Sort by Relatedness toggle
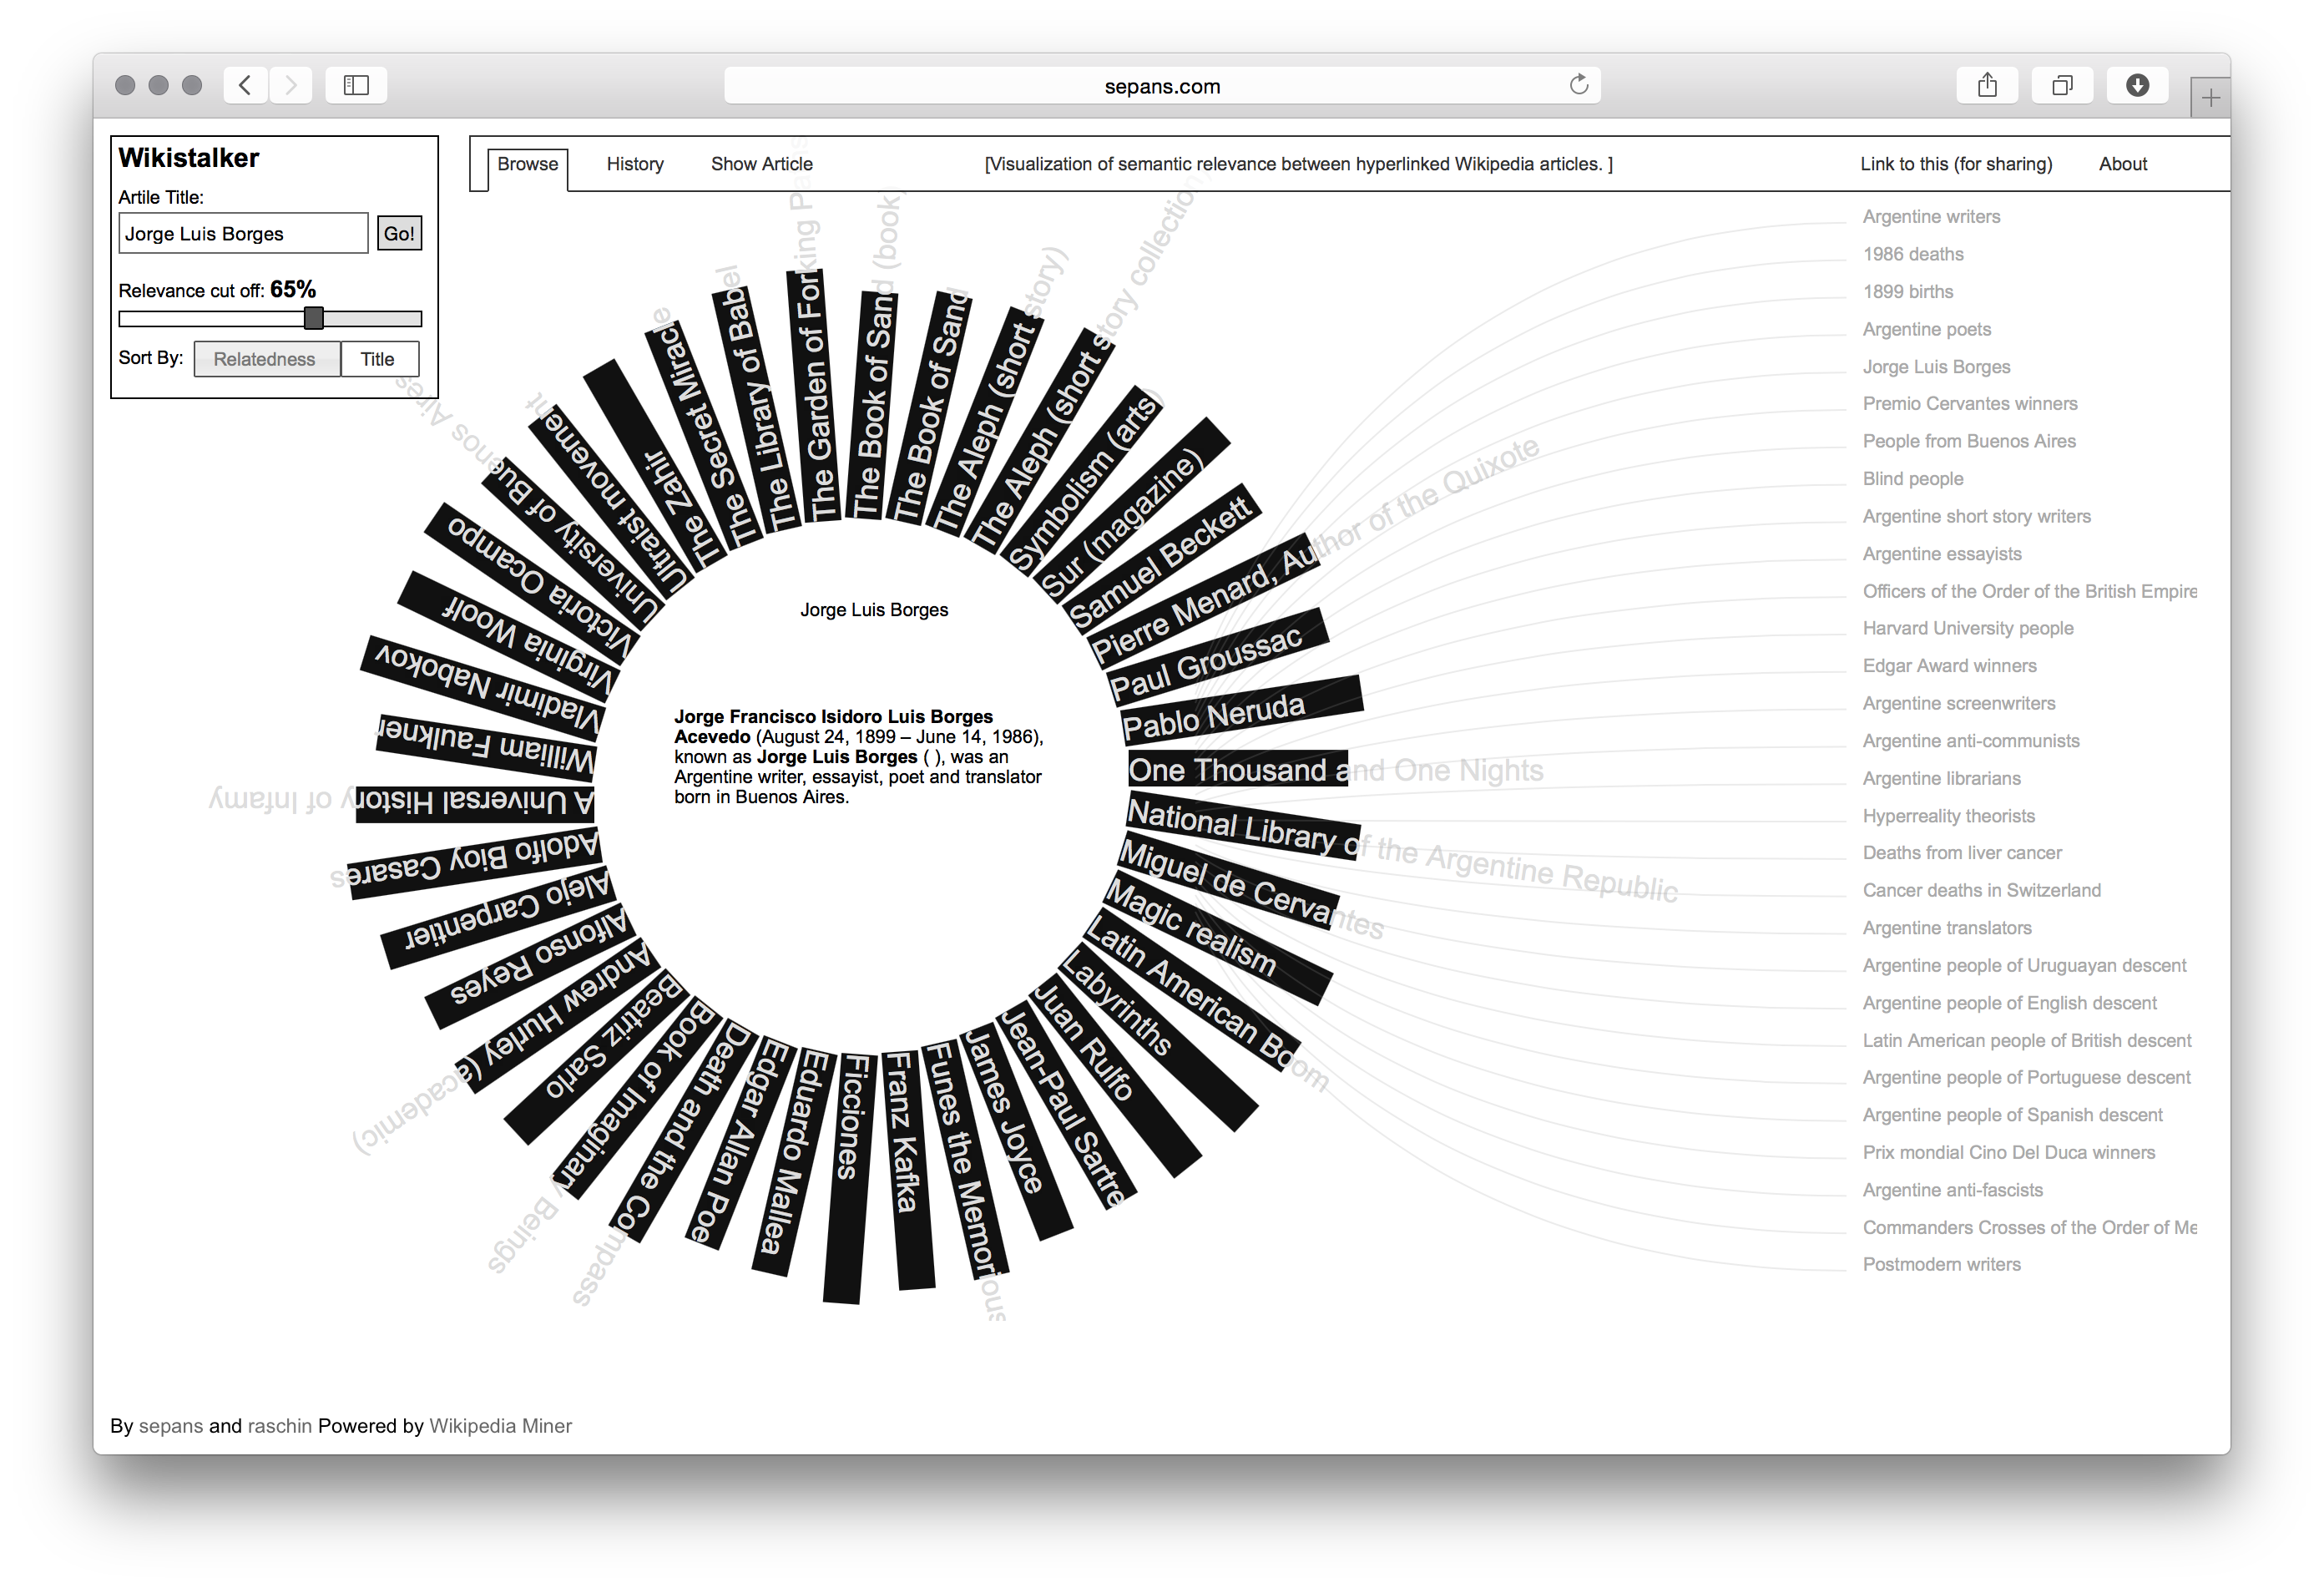Image resolution: width=2324 pixels, height=1588 pixels. tap(266, 359)
